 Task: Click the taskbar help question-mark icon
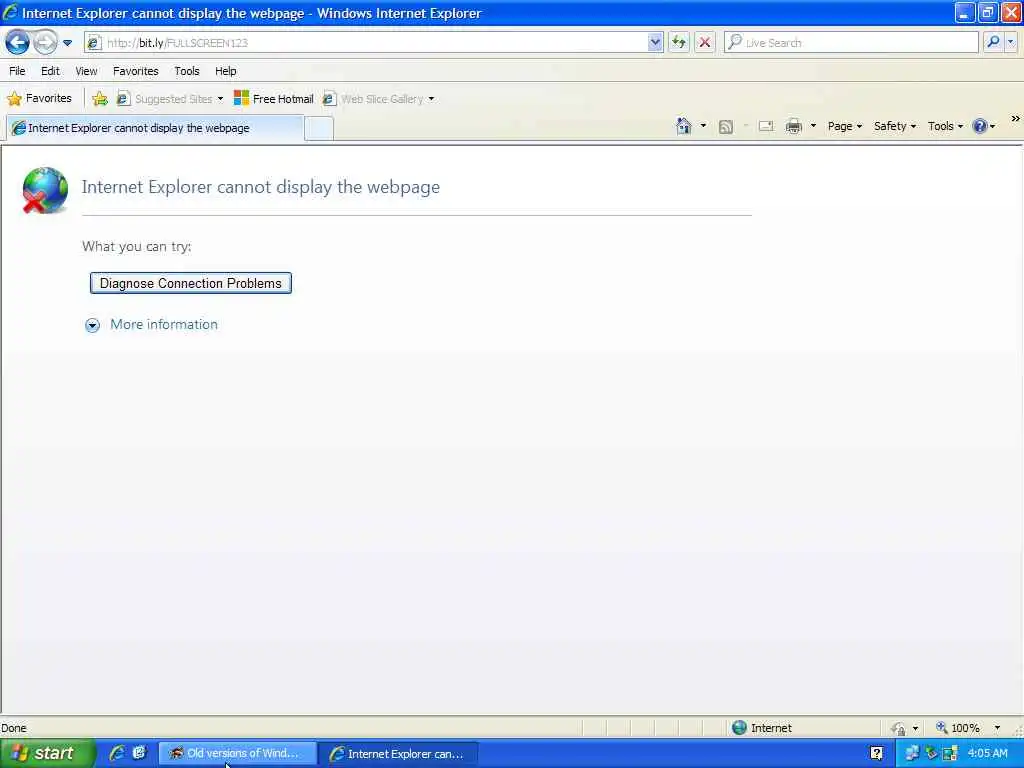(x=876, y=754)
